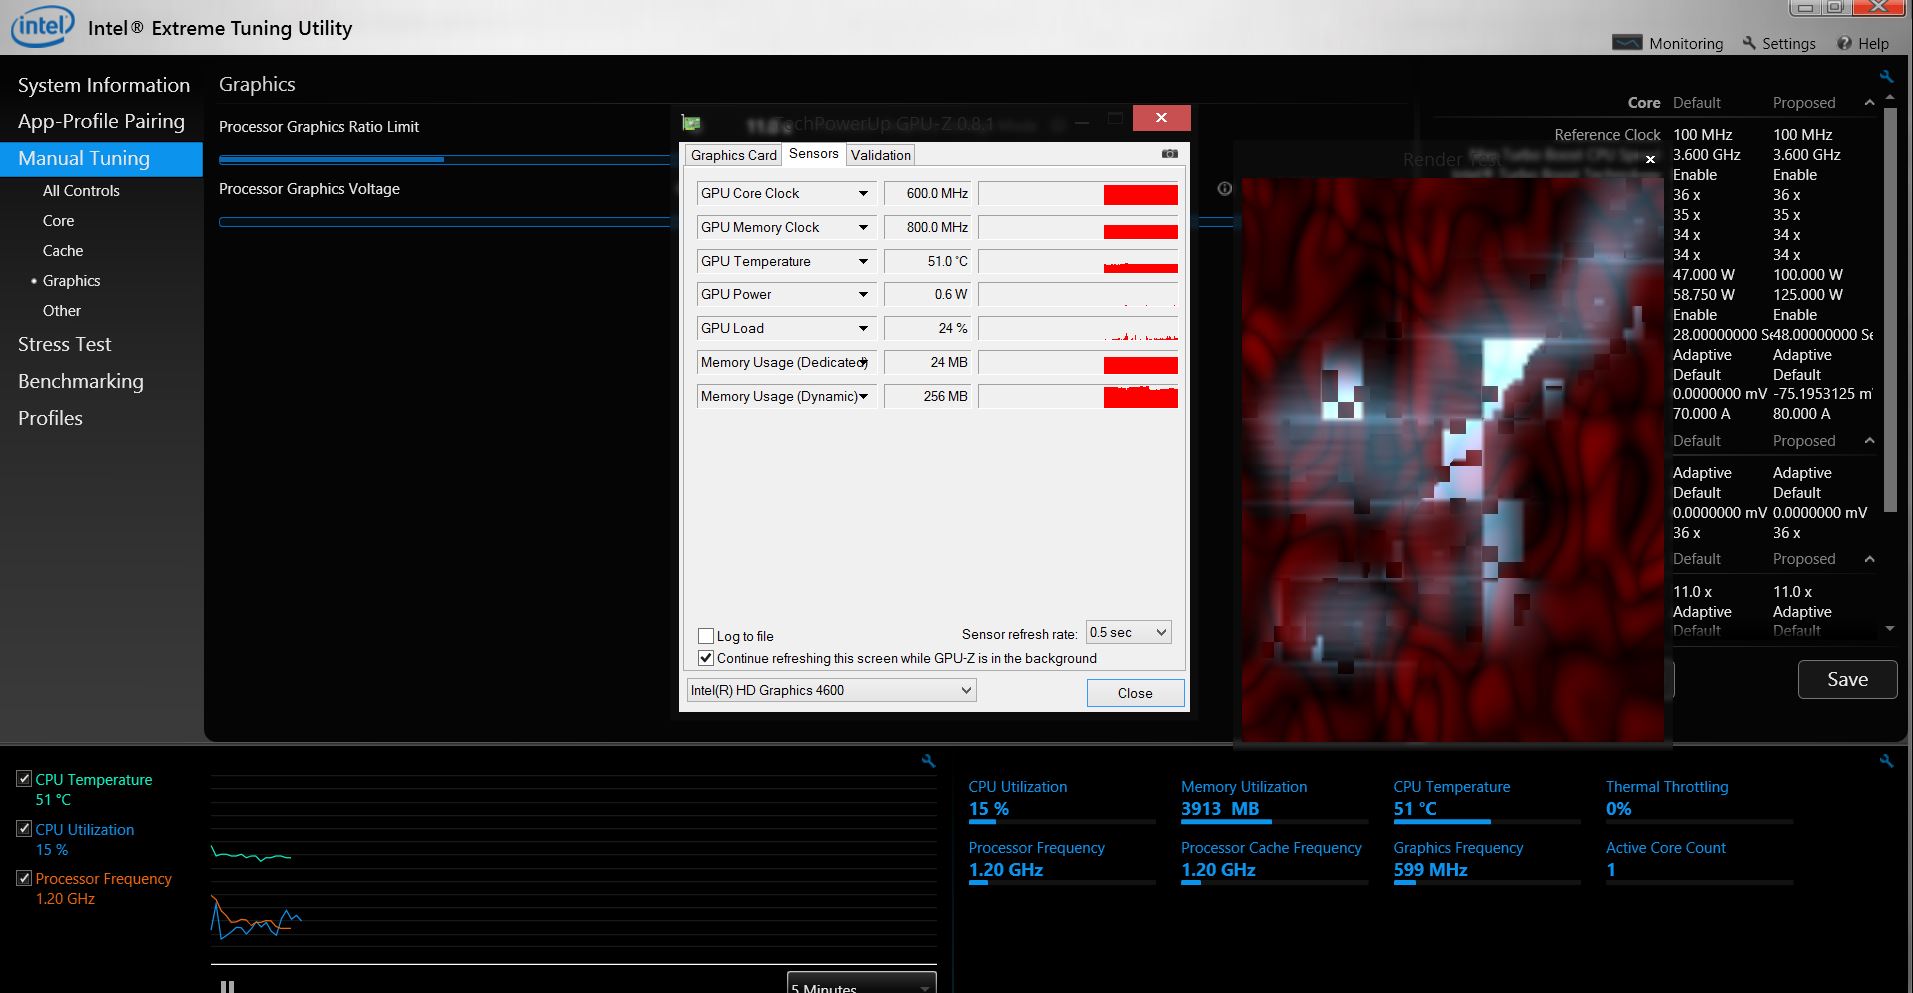This screenshot has width=1913, height=993.
Task: Change sensor refresh rate dropdown
Action: (1129, 632)
